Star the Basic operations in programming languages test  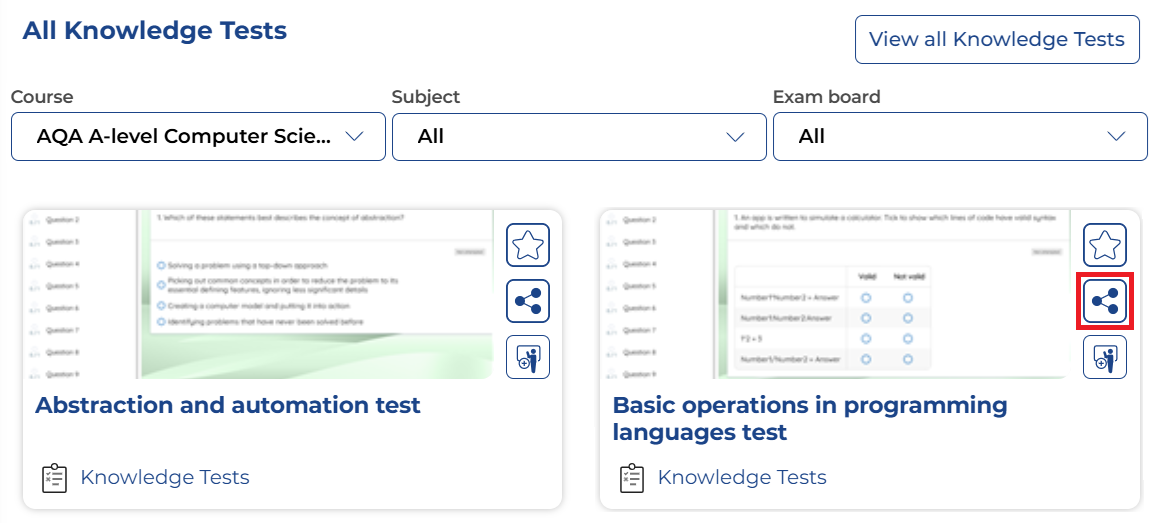pyautogui.click(x=1104, y=245)
